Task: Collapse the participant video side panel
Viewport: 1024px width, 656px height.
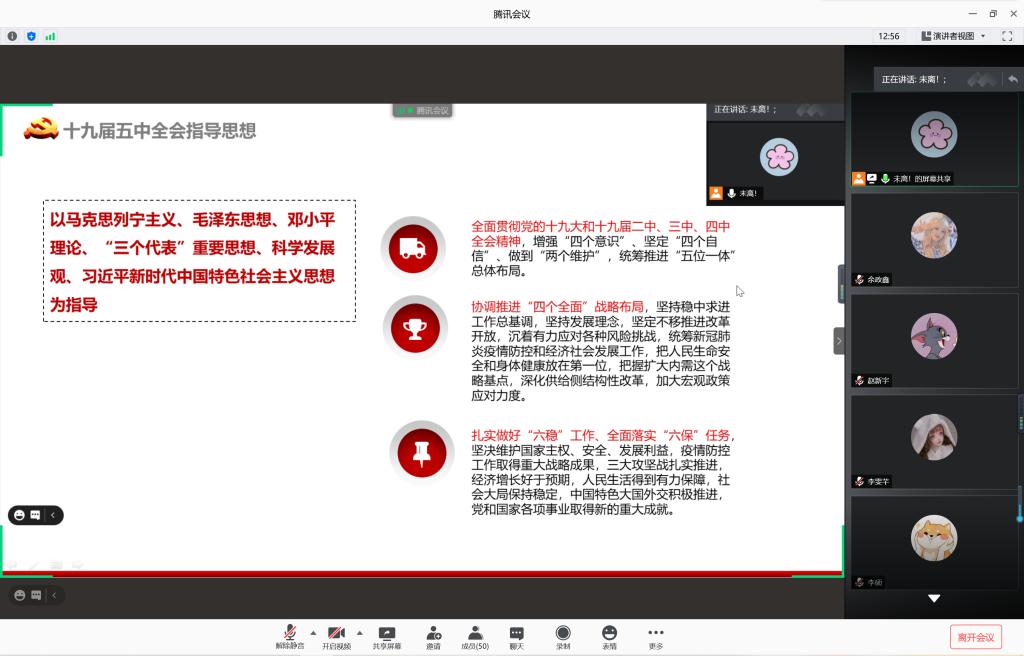Action: (x=839, y=341)
